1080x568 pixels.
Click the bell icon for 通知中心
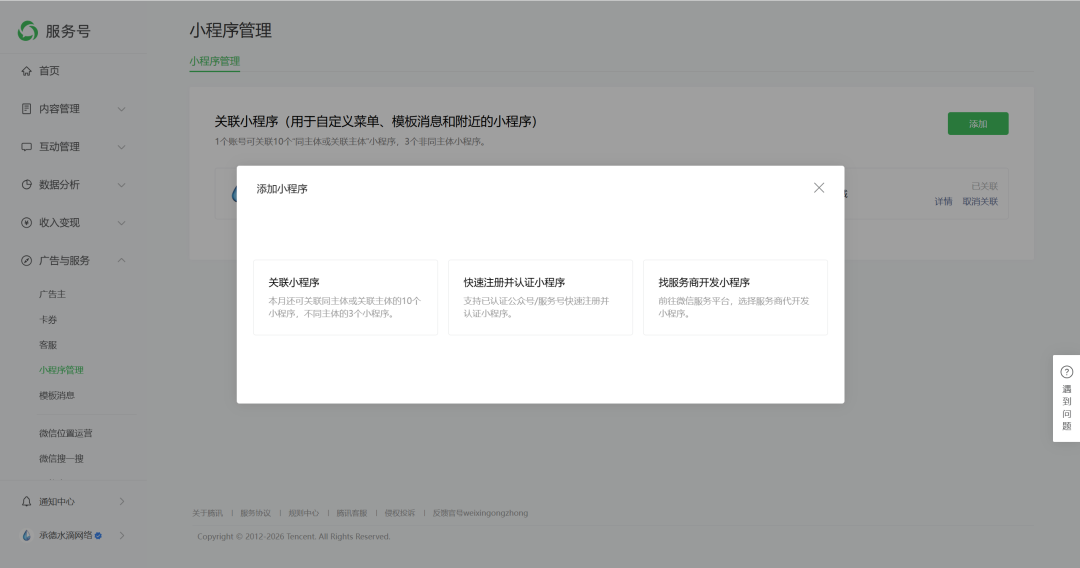(26, 501)
